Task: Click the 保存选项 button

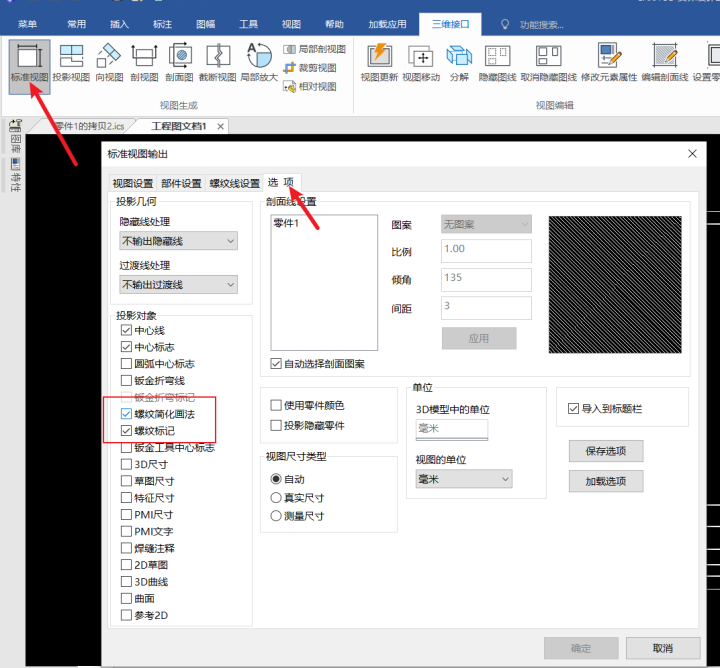Action: coord(606,451)
